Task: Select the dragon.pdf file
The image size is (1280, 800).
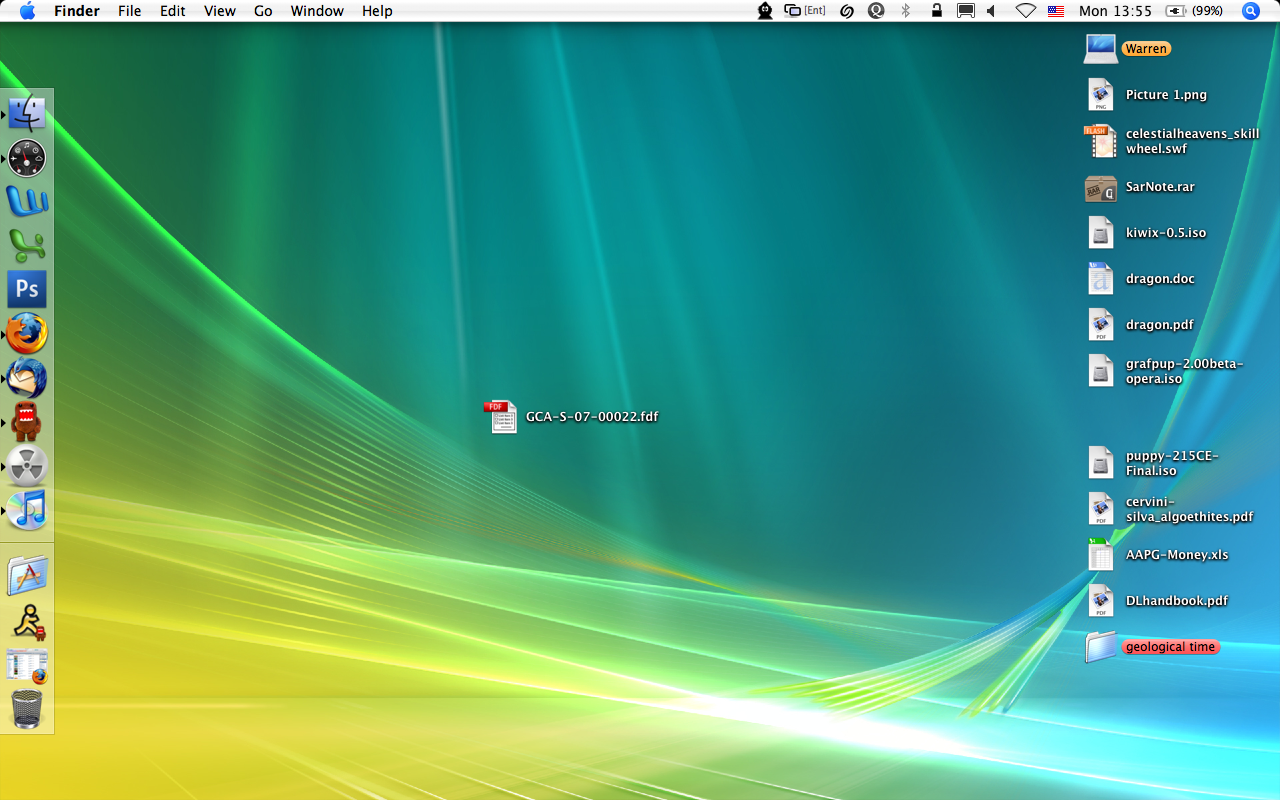Action: [1101, 324]
